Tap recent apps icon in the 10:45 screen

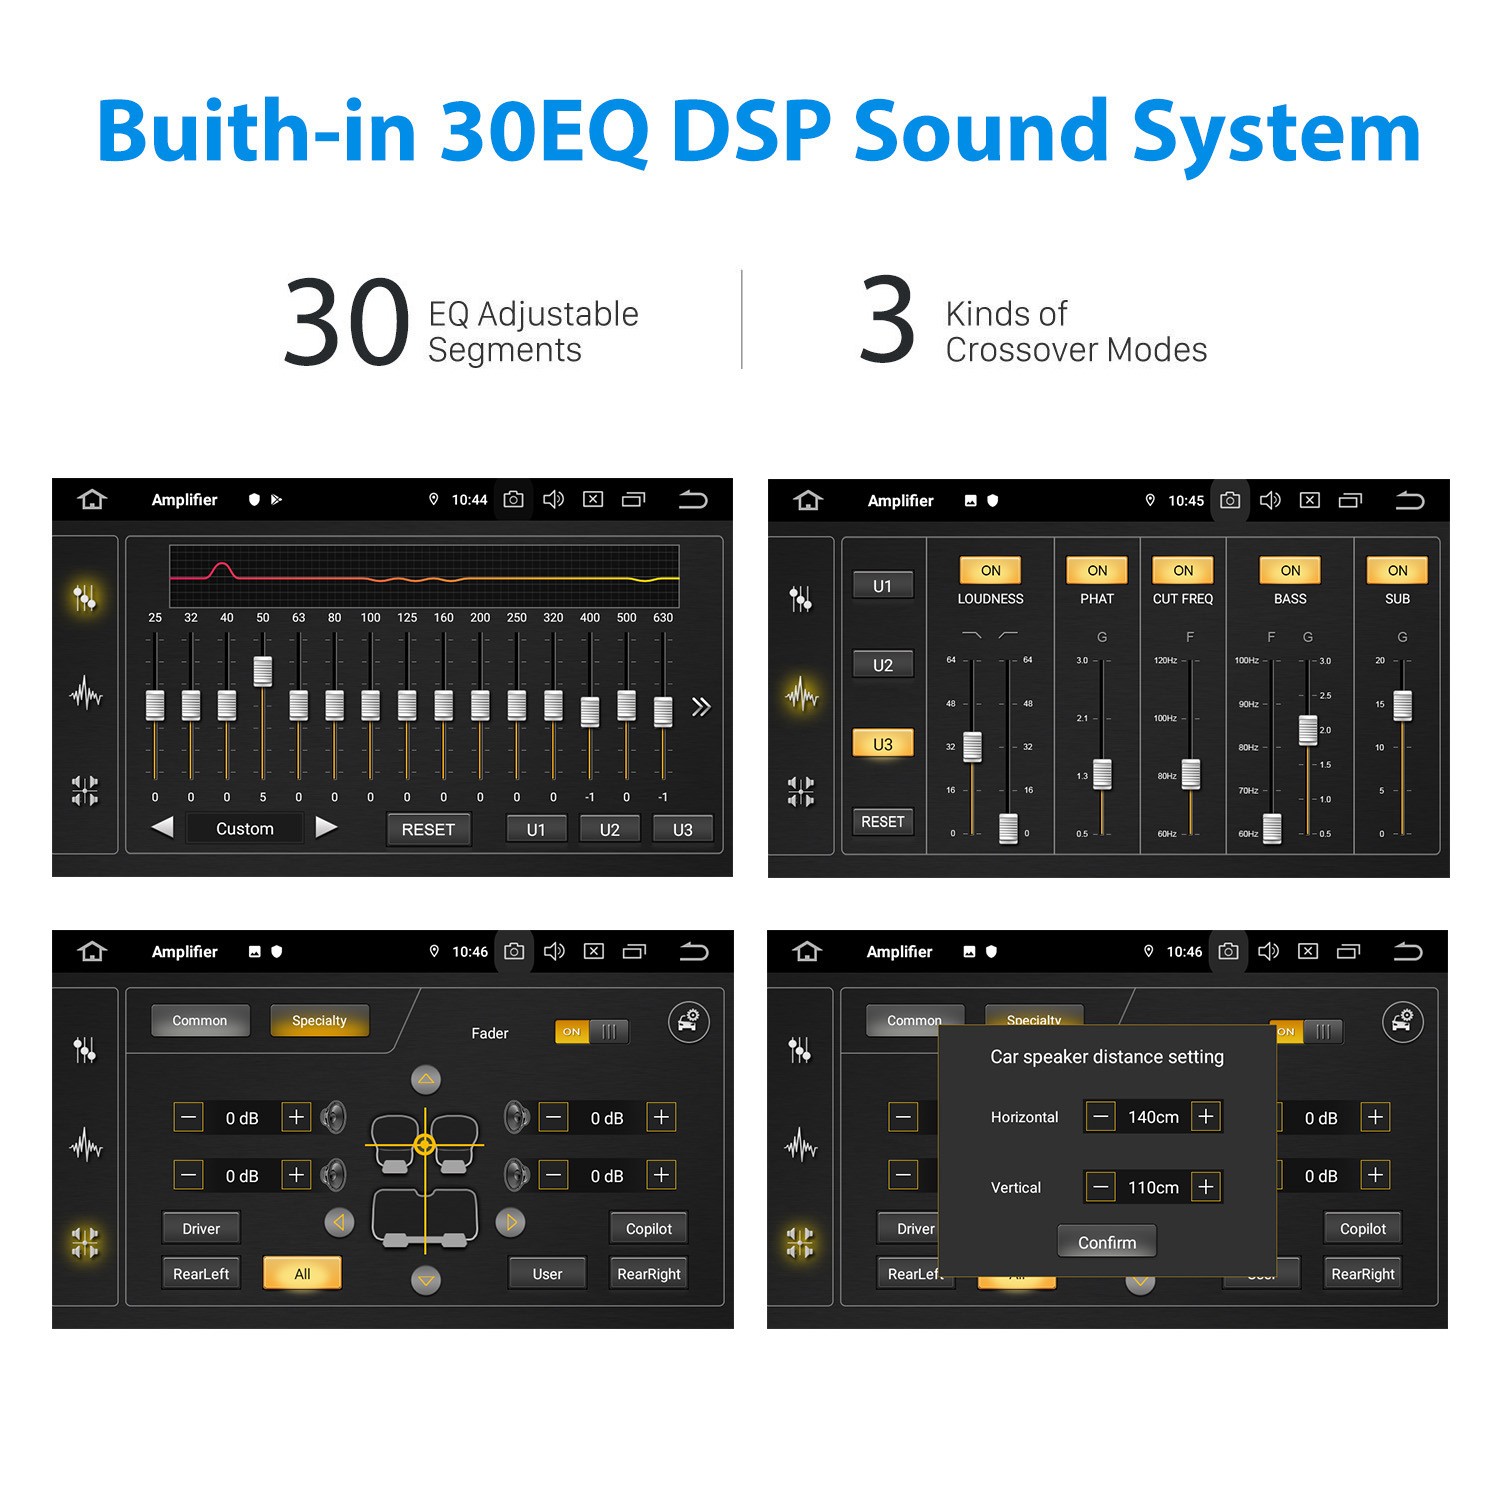1351,500
